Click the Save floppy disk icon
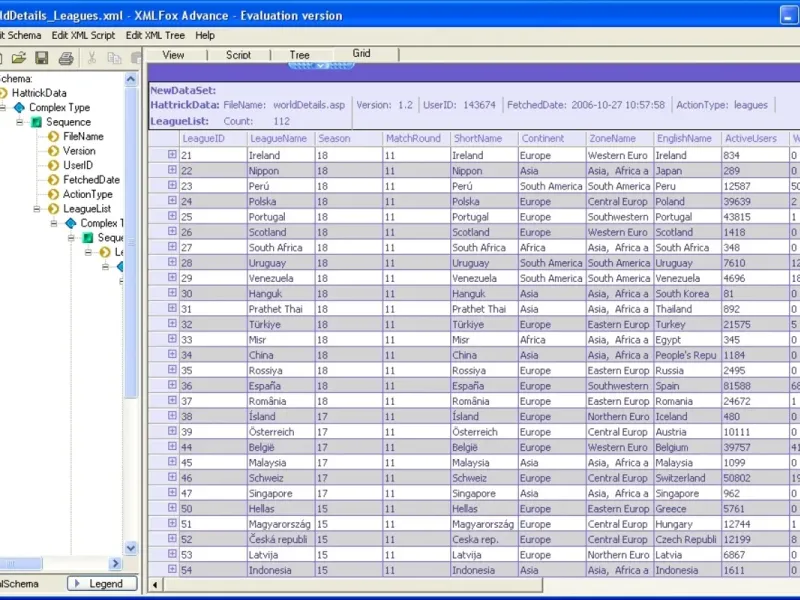 point(42,58)
